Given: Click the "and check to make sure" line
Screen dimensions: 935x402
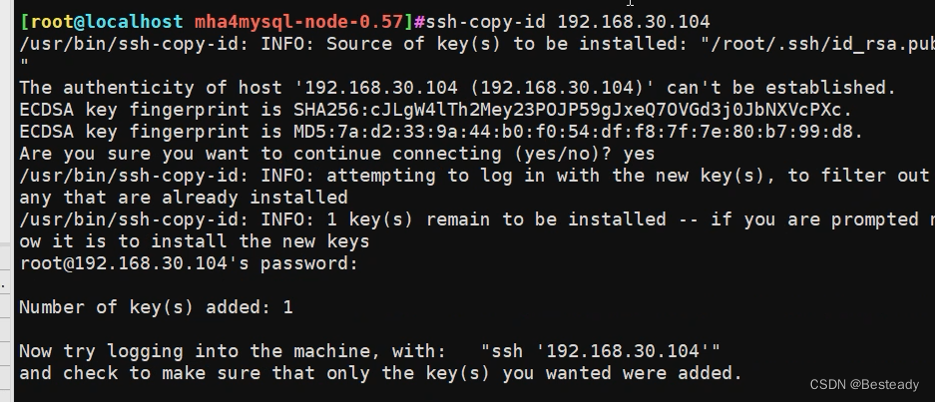Looking at the screenshot, I should [x=380, y=373].
